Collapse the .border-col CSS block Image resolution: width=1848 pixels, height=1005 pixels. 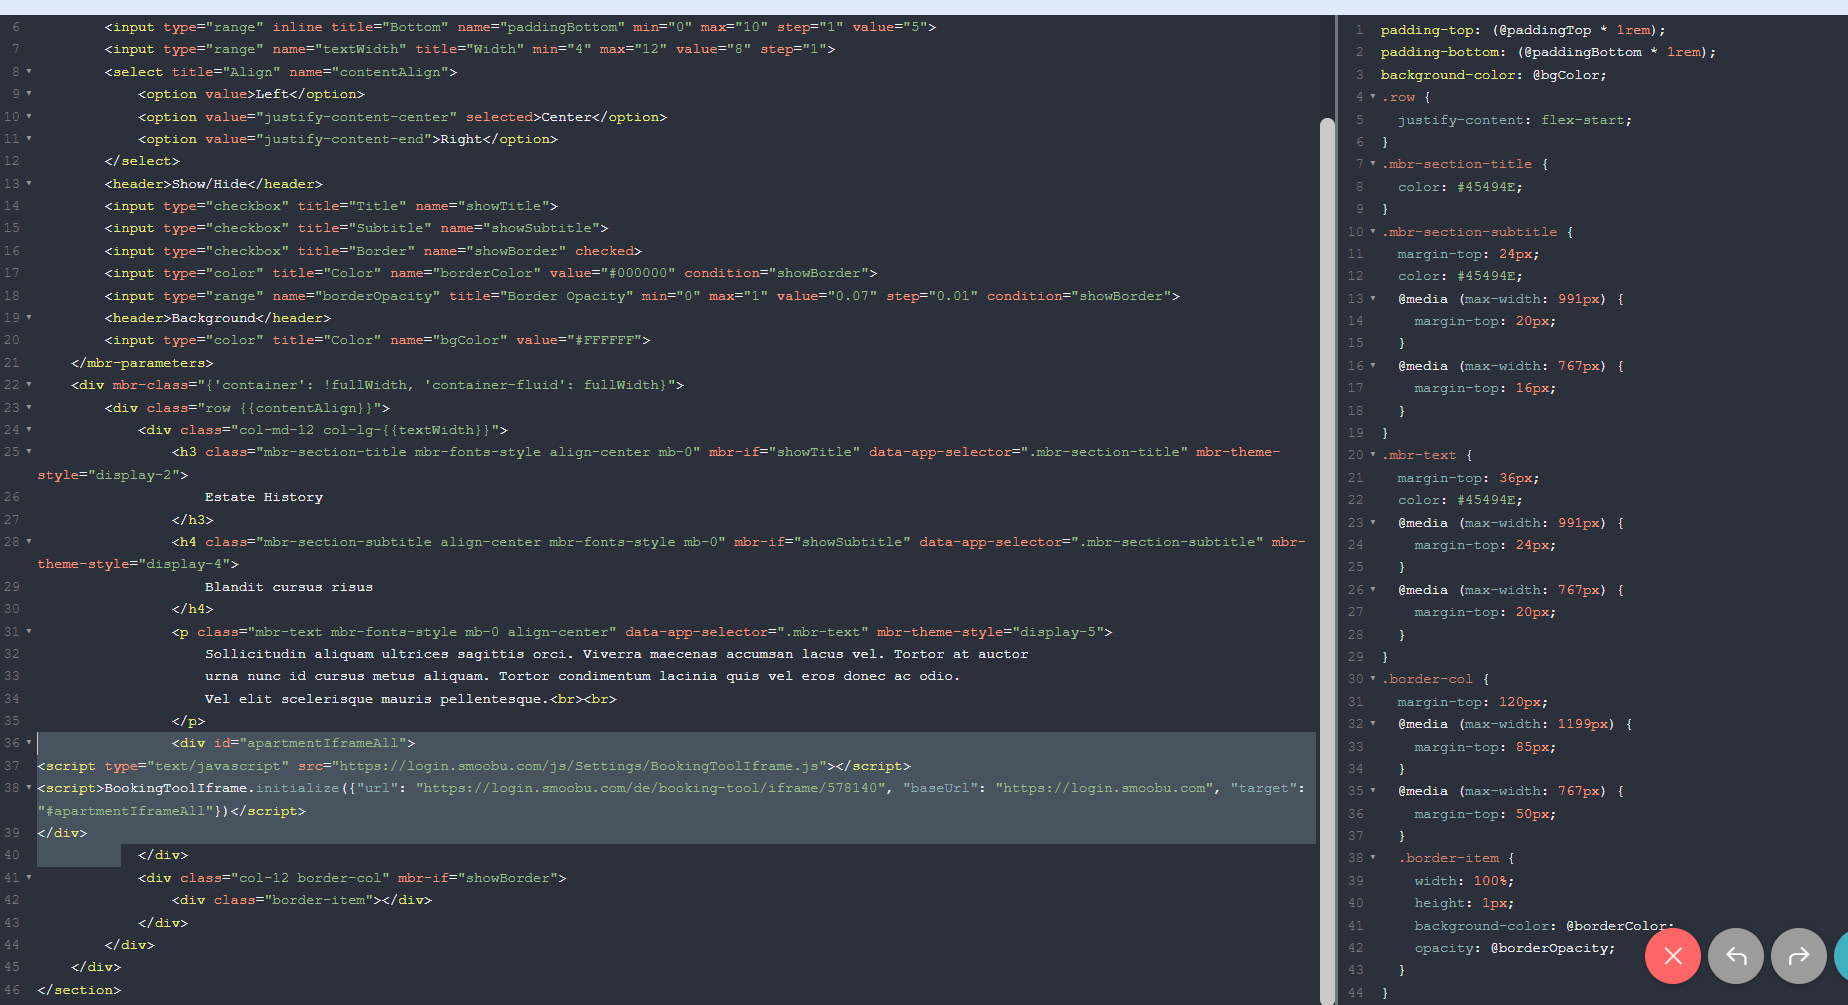click(1373, 679)
